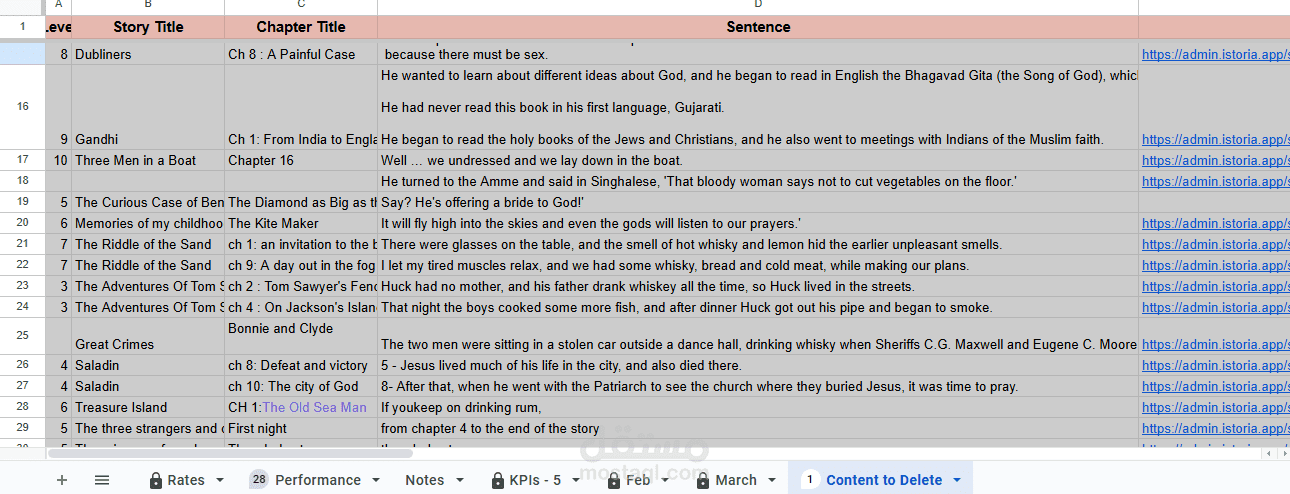Click the left scroll arrow of the horizontal scrollbar
Viewport: 1290px width, 494px height.
[x=1270, y=453]
